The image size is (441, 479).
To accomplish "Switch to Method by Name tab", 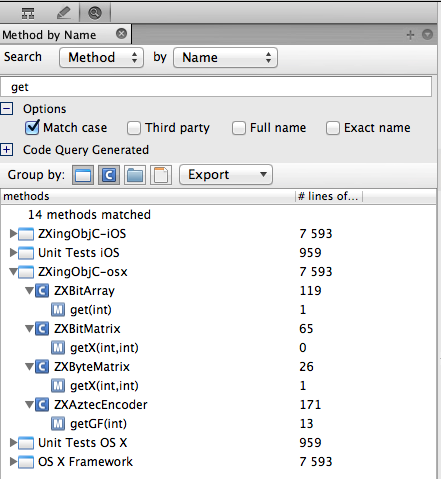I will pos(49,35).
